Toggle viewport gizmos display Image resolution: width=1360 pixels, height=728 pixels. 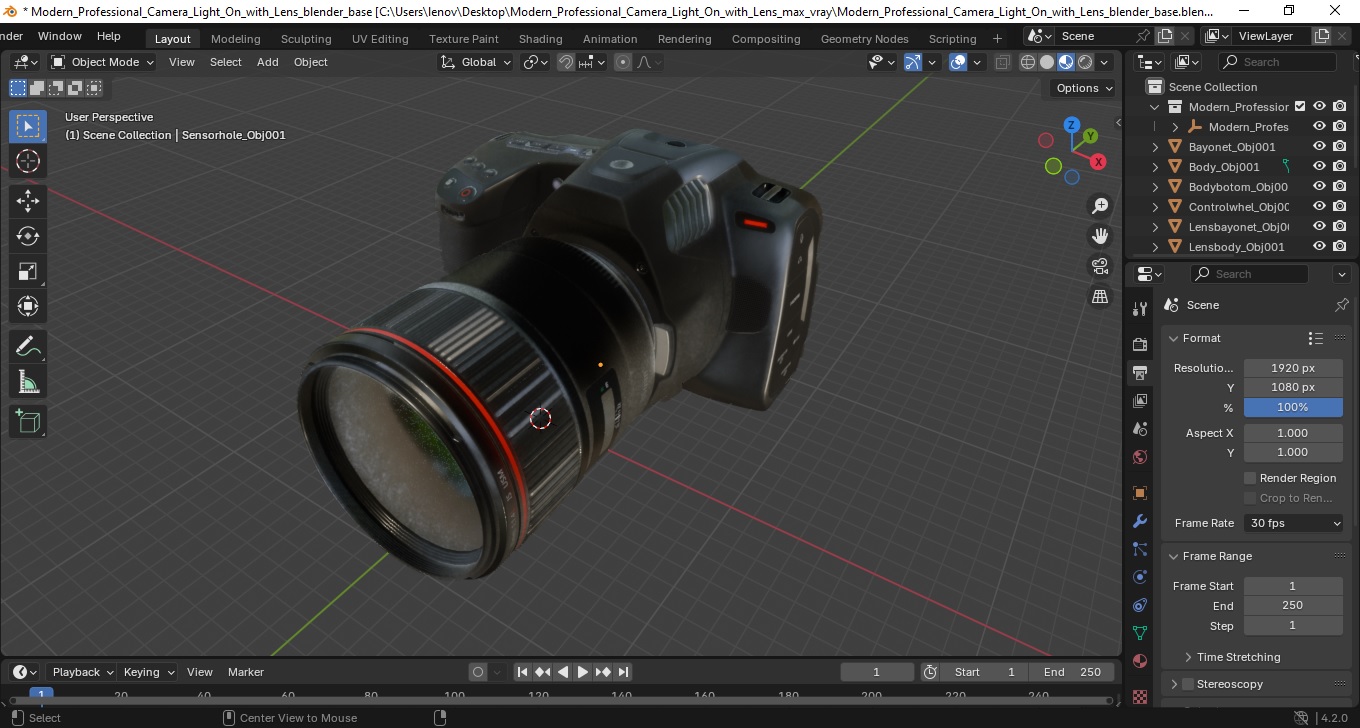(x=912, y=62)
